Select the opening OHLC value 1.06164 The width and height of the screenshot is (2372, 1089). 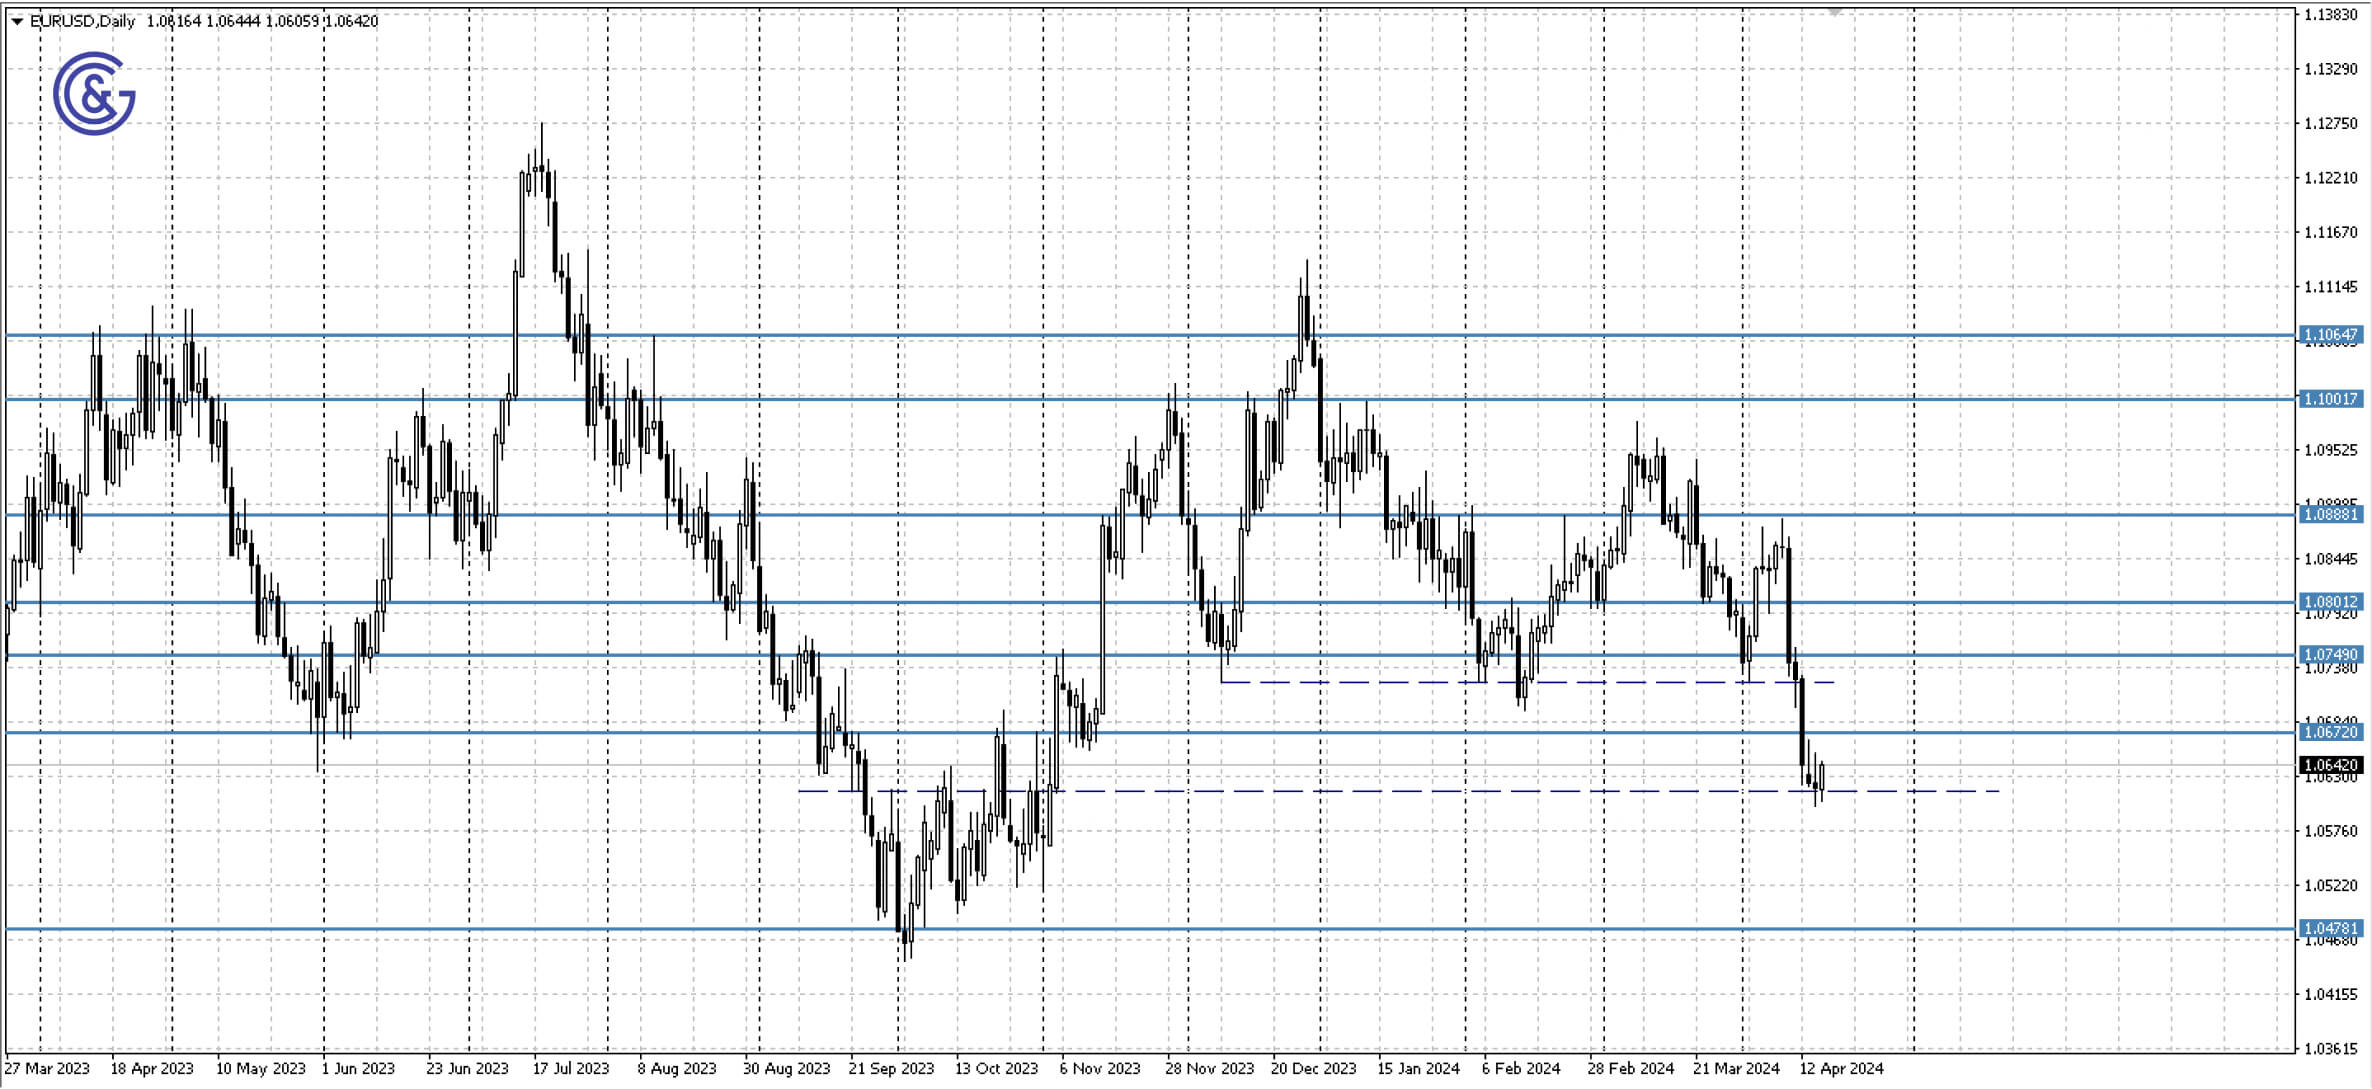point(175,18)
